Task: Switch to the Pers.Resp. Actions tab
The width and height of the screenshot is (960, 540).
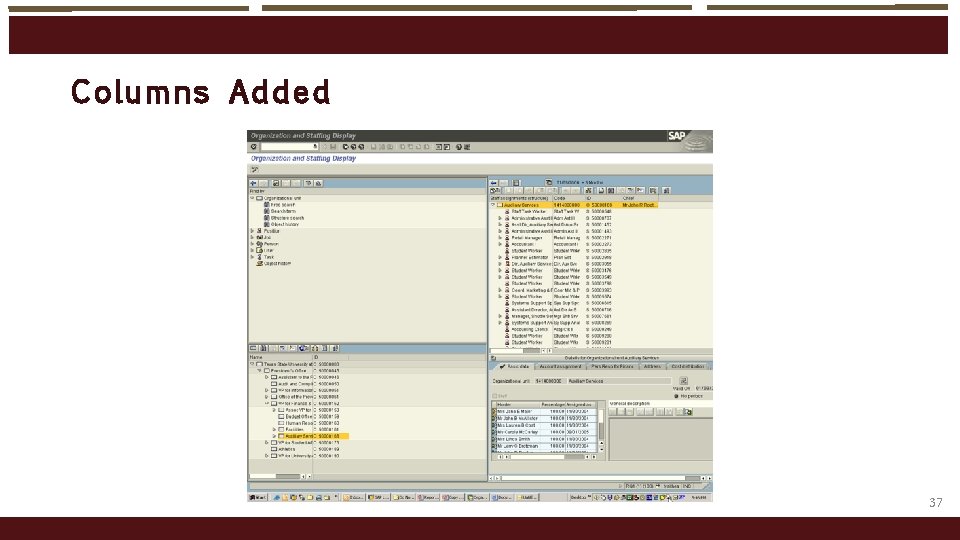Action: (x=612, y=367)
